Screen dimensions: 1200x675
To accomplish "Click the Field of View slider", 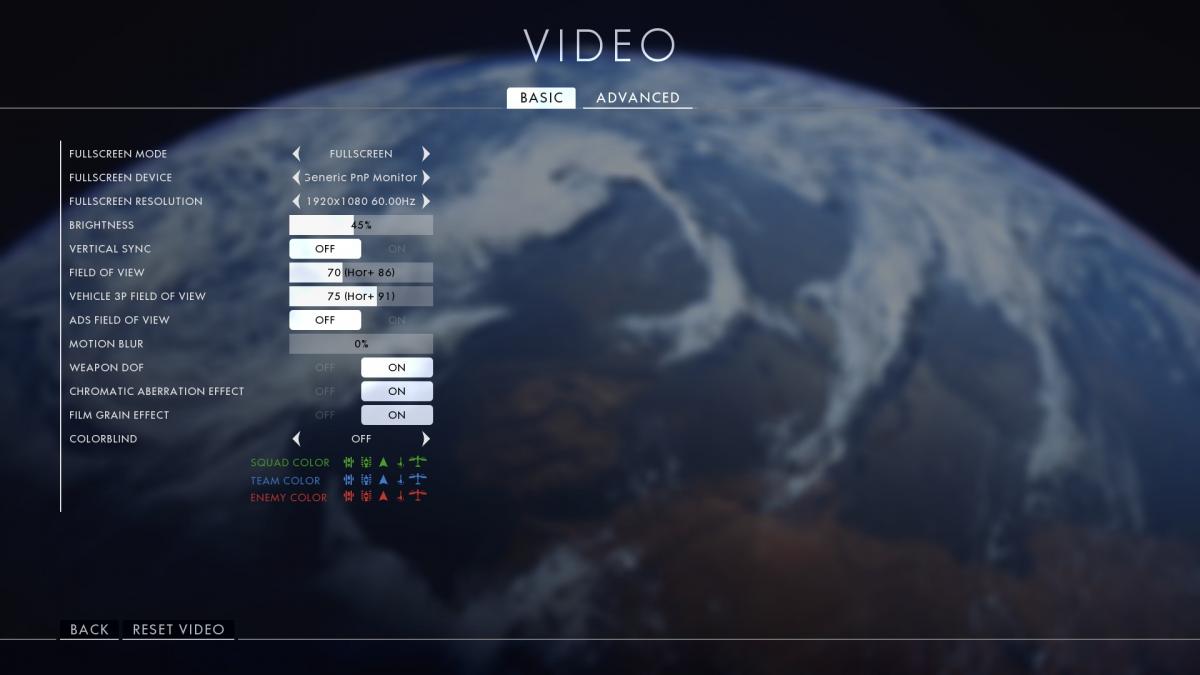I will pyautogui.click(x=361, y=272).
